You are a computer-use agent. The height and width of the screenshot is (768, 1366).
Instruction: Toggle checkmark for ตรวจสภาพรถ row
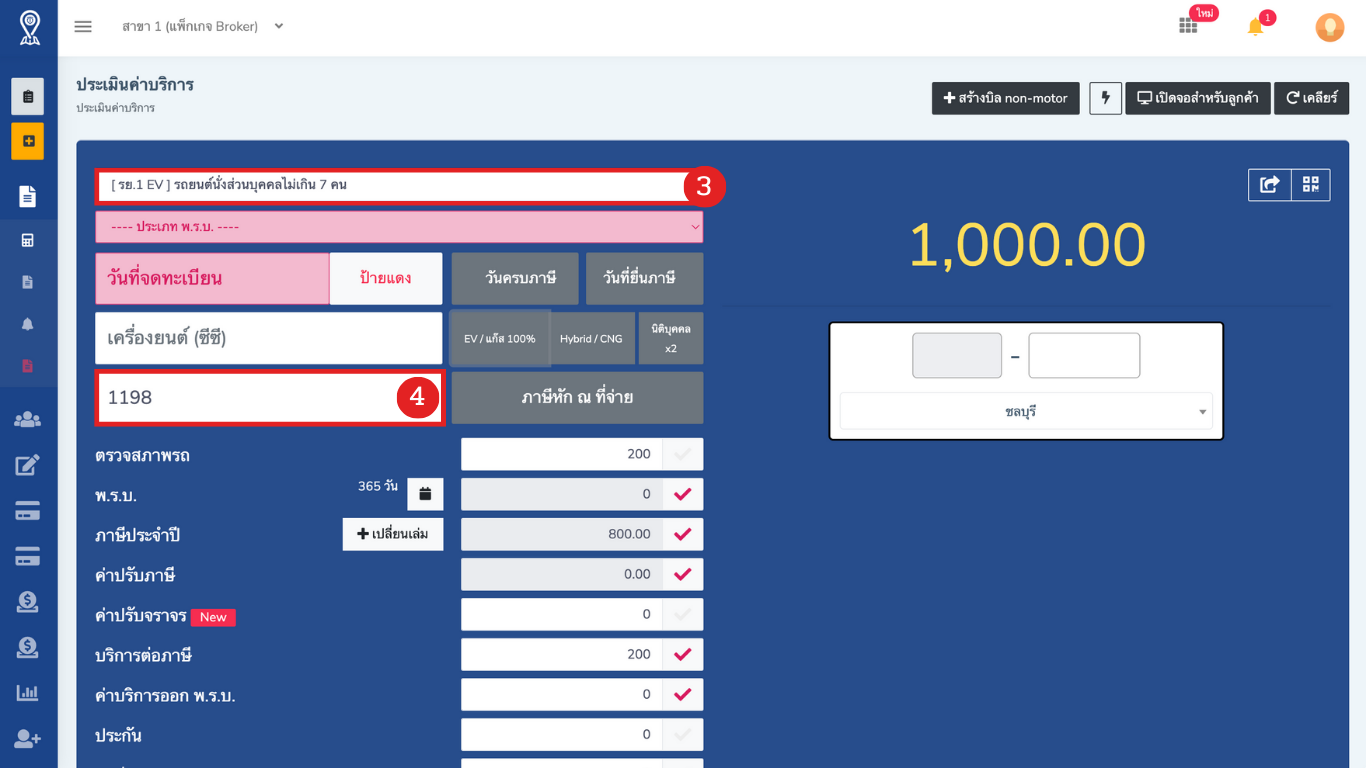(x=683, y=454)
